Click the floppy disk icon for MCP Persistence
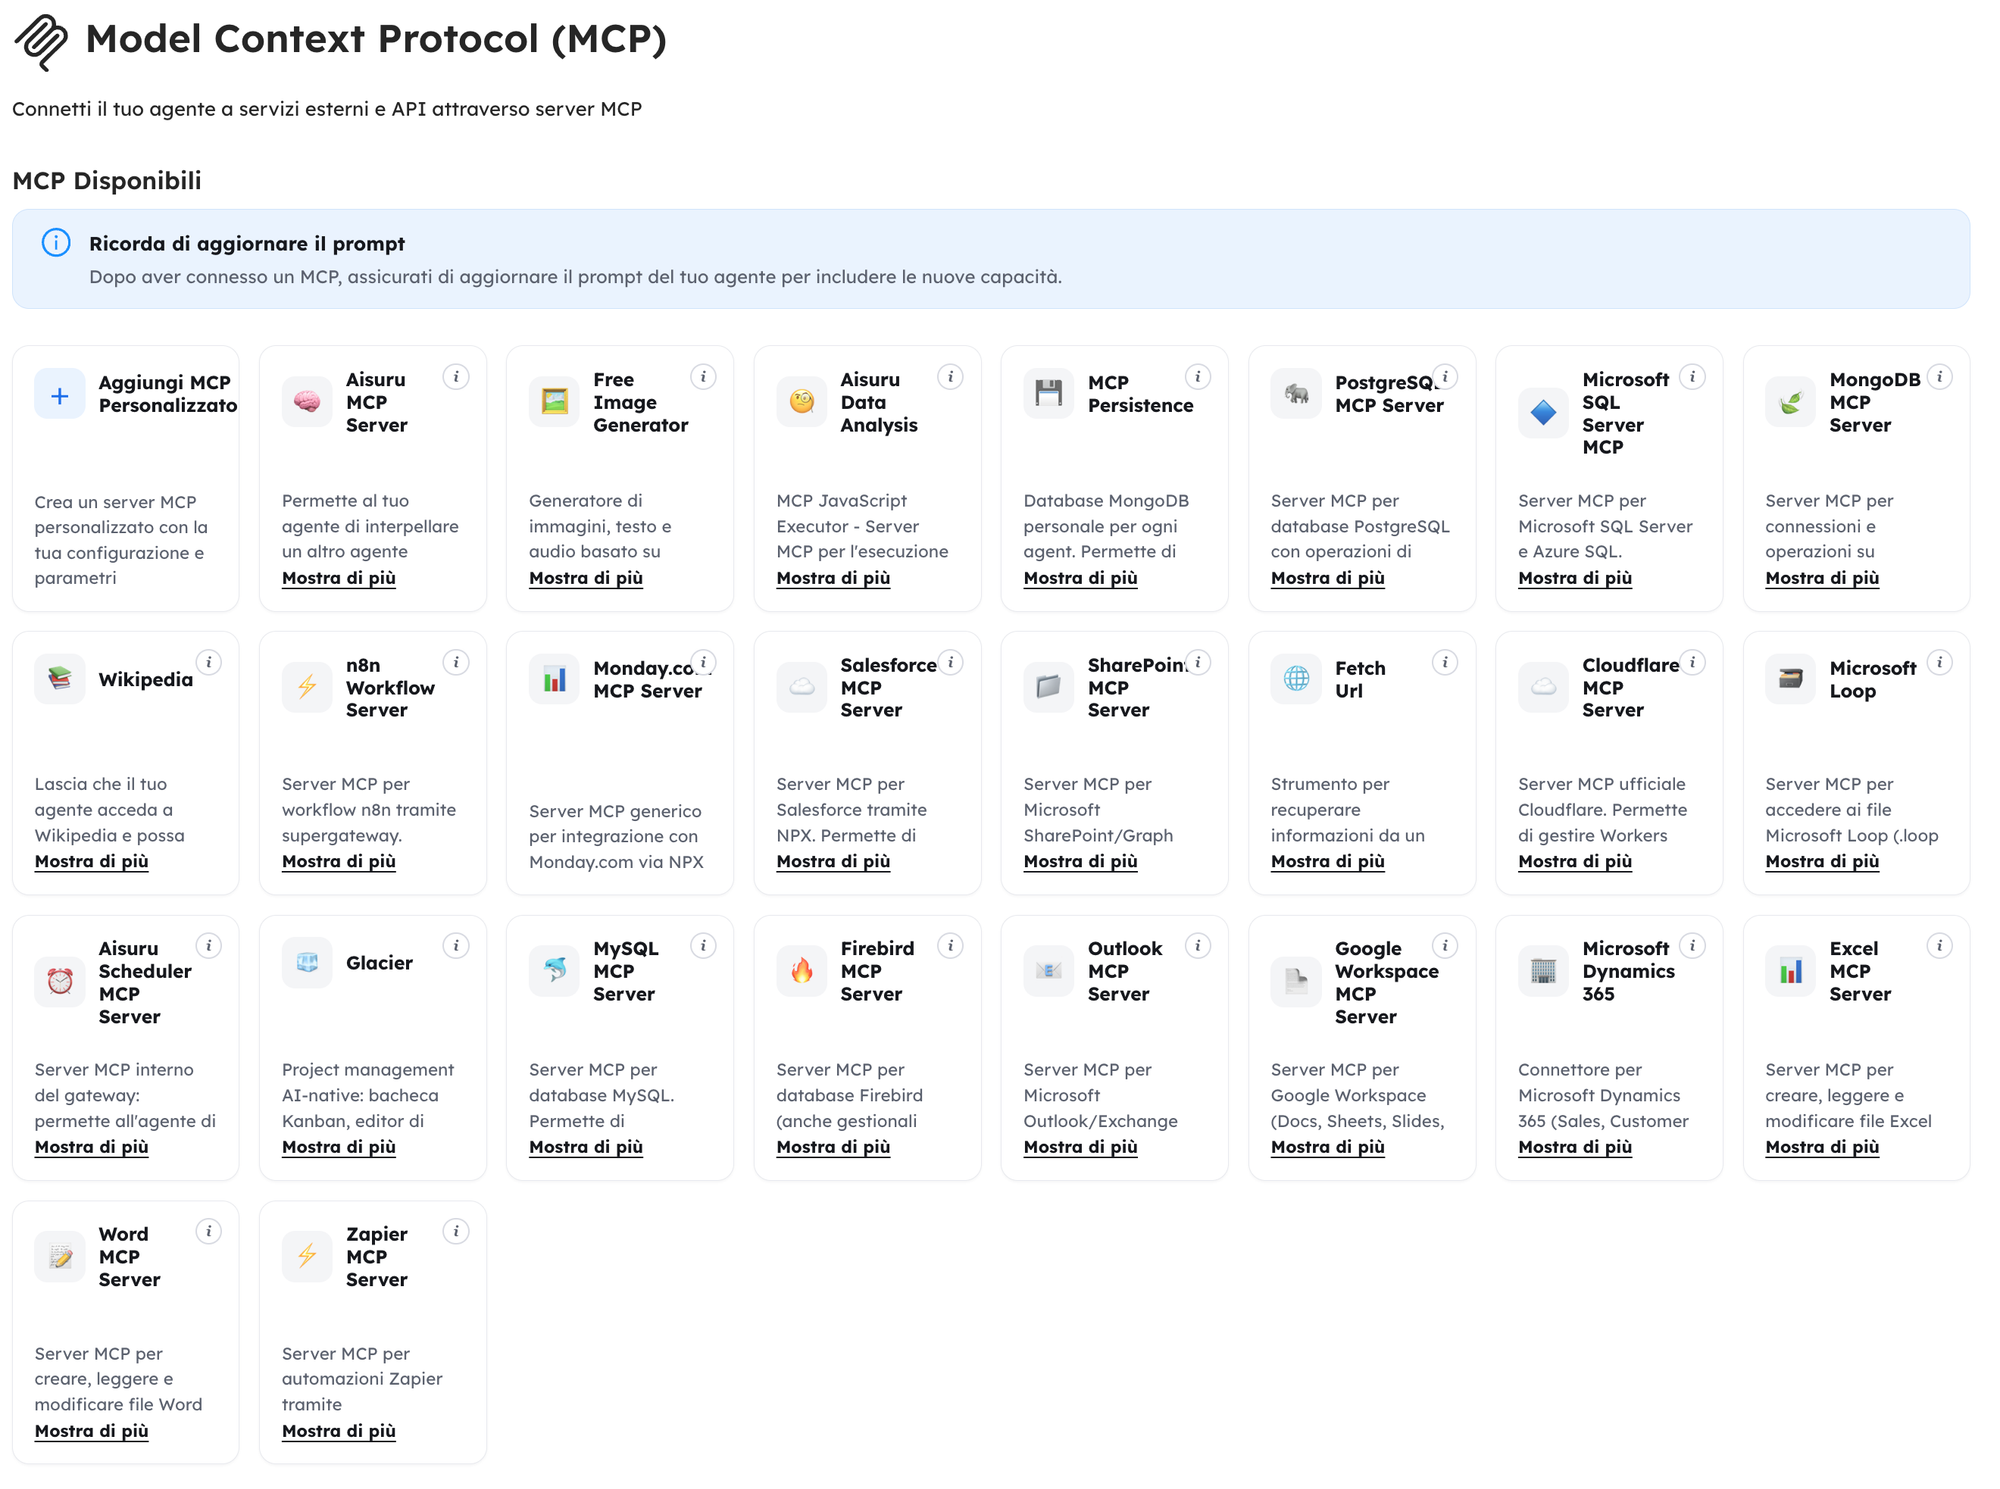 1048,393
